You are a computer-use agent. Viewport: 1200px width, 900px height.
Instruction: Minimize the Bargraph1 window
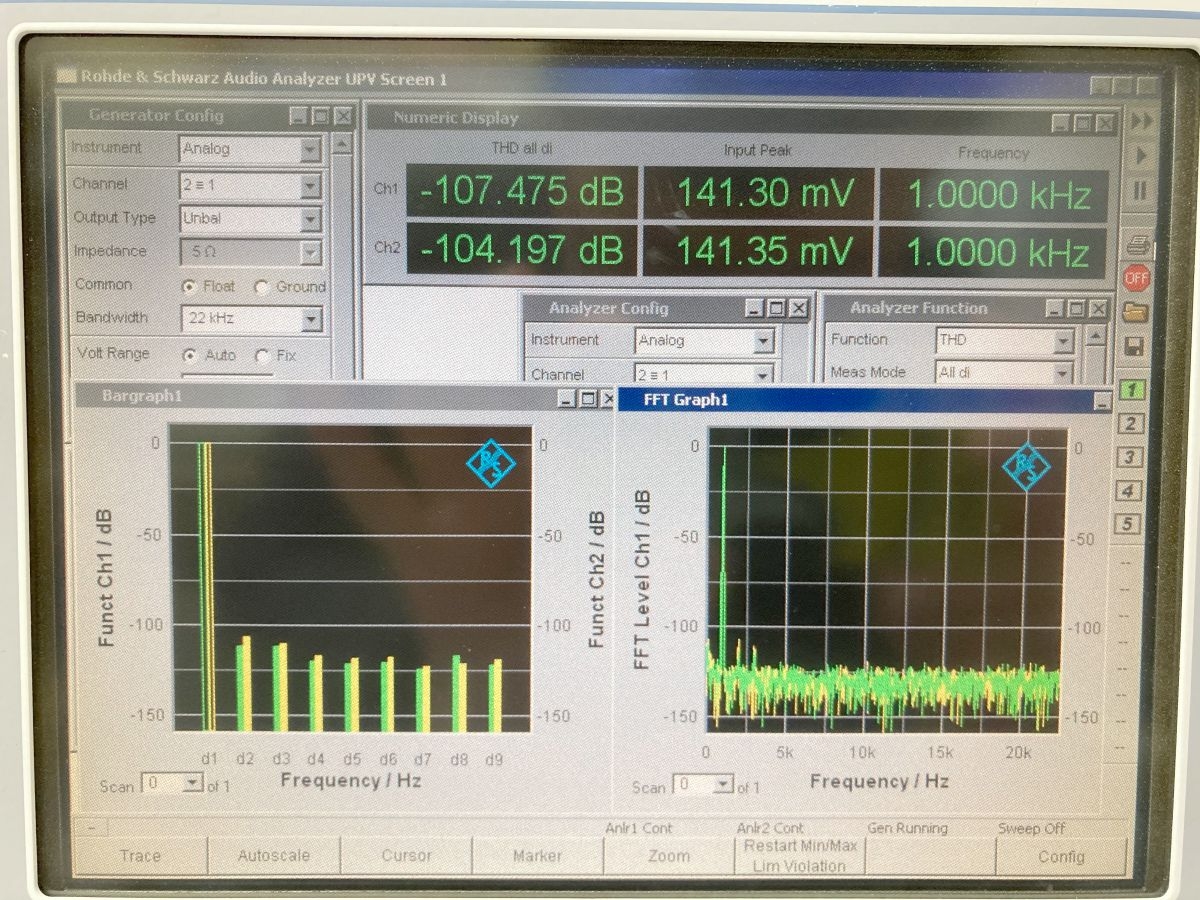(567, 399)
